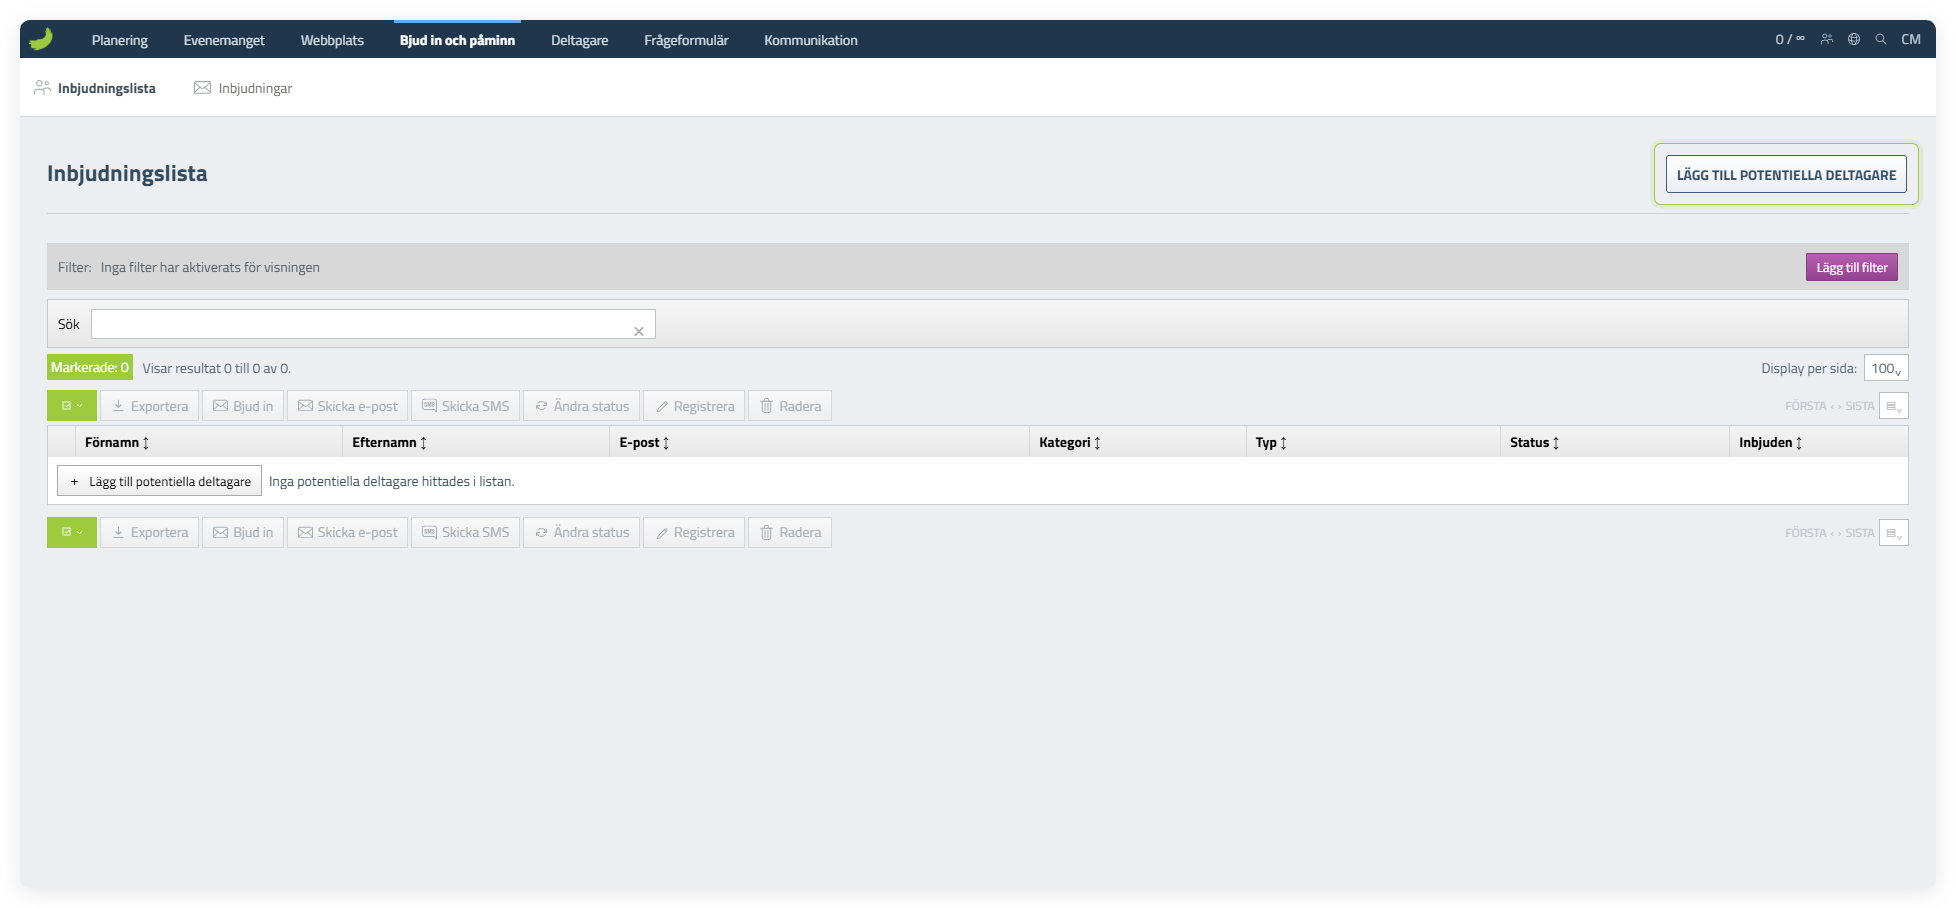The image size is (1956, 908).
Task: Open search via the magnifier icon
Action: [1881, 39]
